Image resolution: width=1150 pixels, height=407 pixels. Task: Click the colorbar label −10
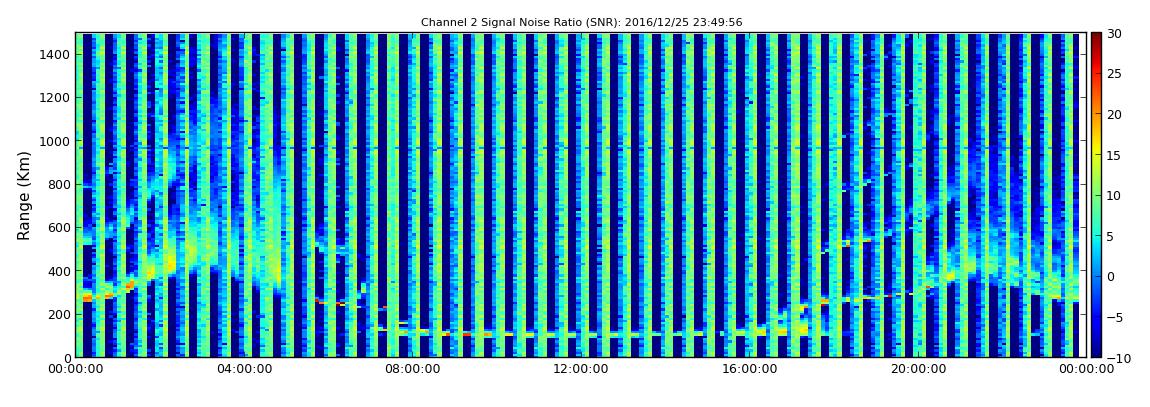point(1116,358)
